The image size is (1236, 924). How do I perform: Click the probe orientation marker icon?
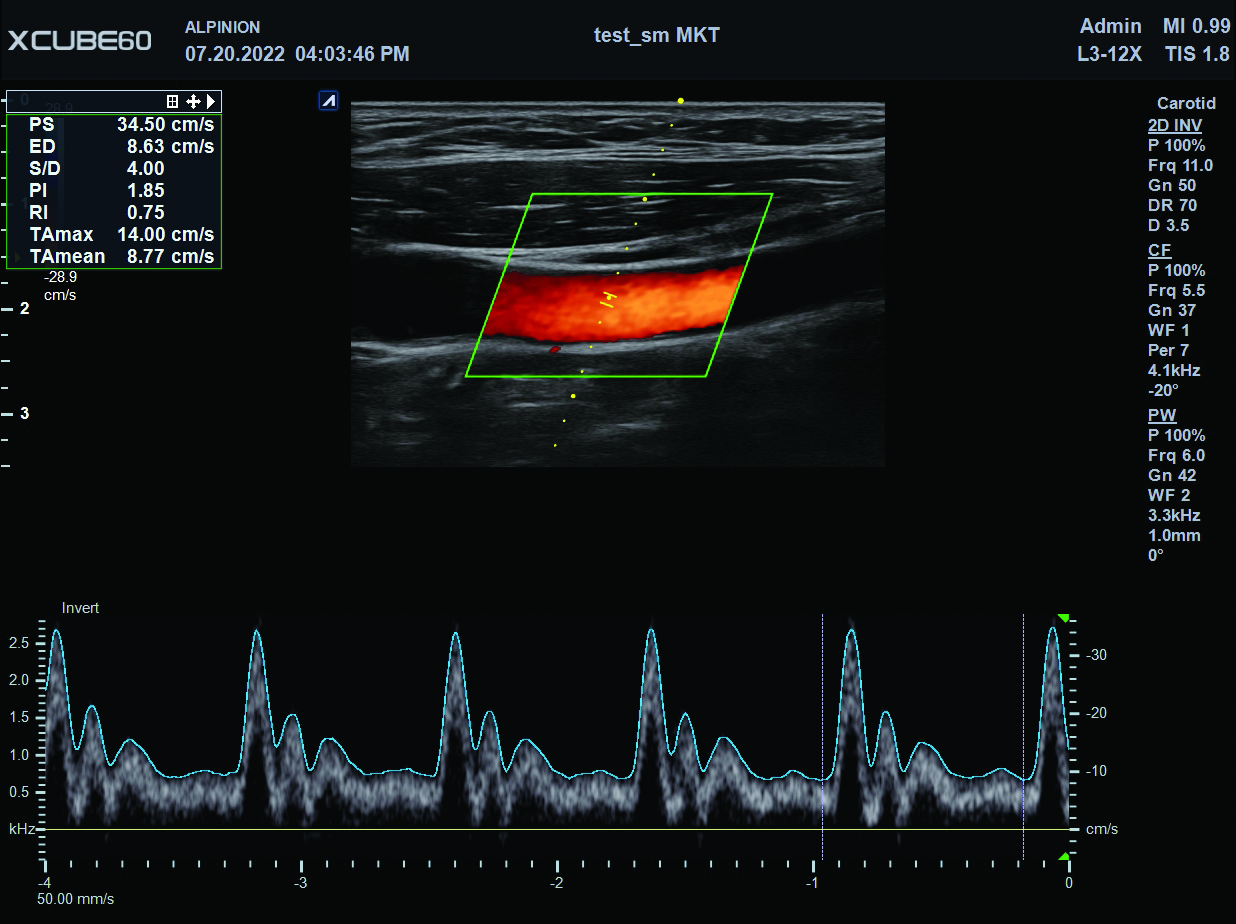(x=328, y=100)
